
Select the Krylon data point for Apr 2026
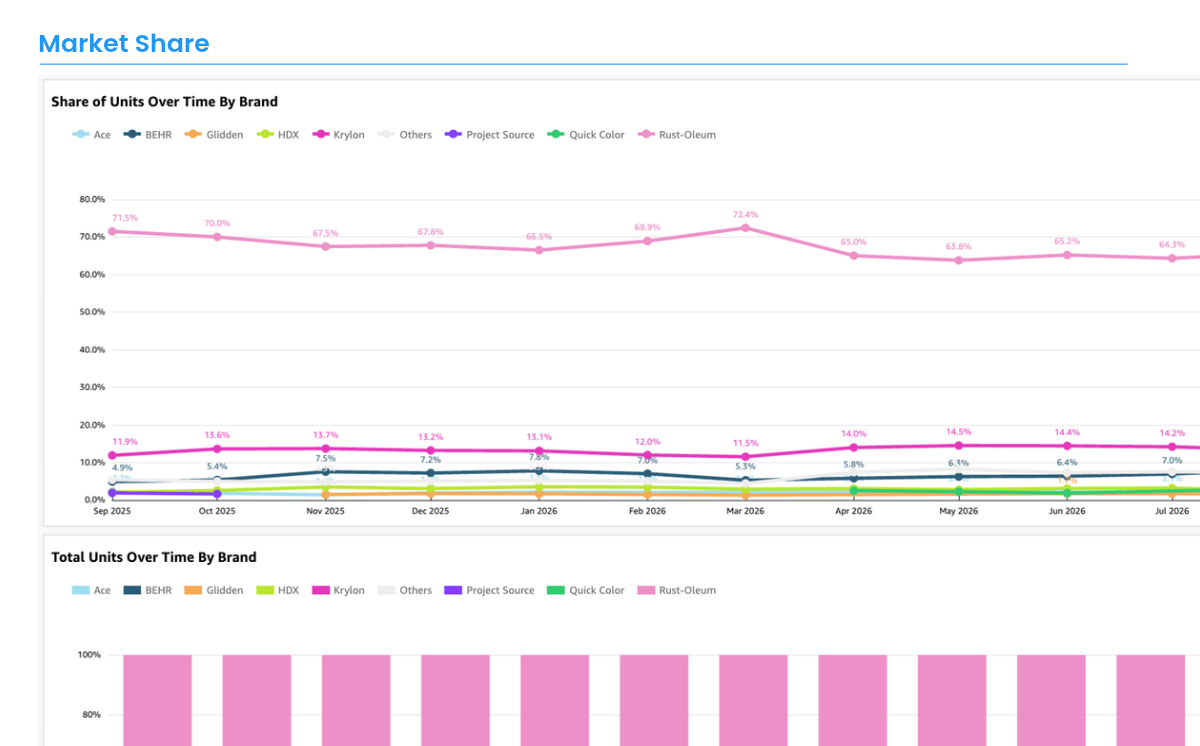click(853, 447)
